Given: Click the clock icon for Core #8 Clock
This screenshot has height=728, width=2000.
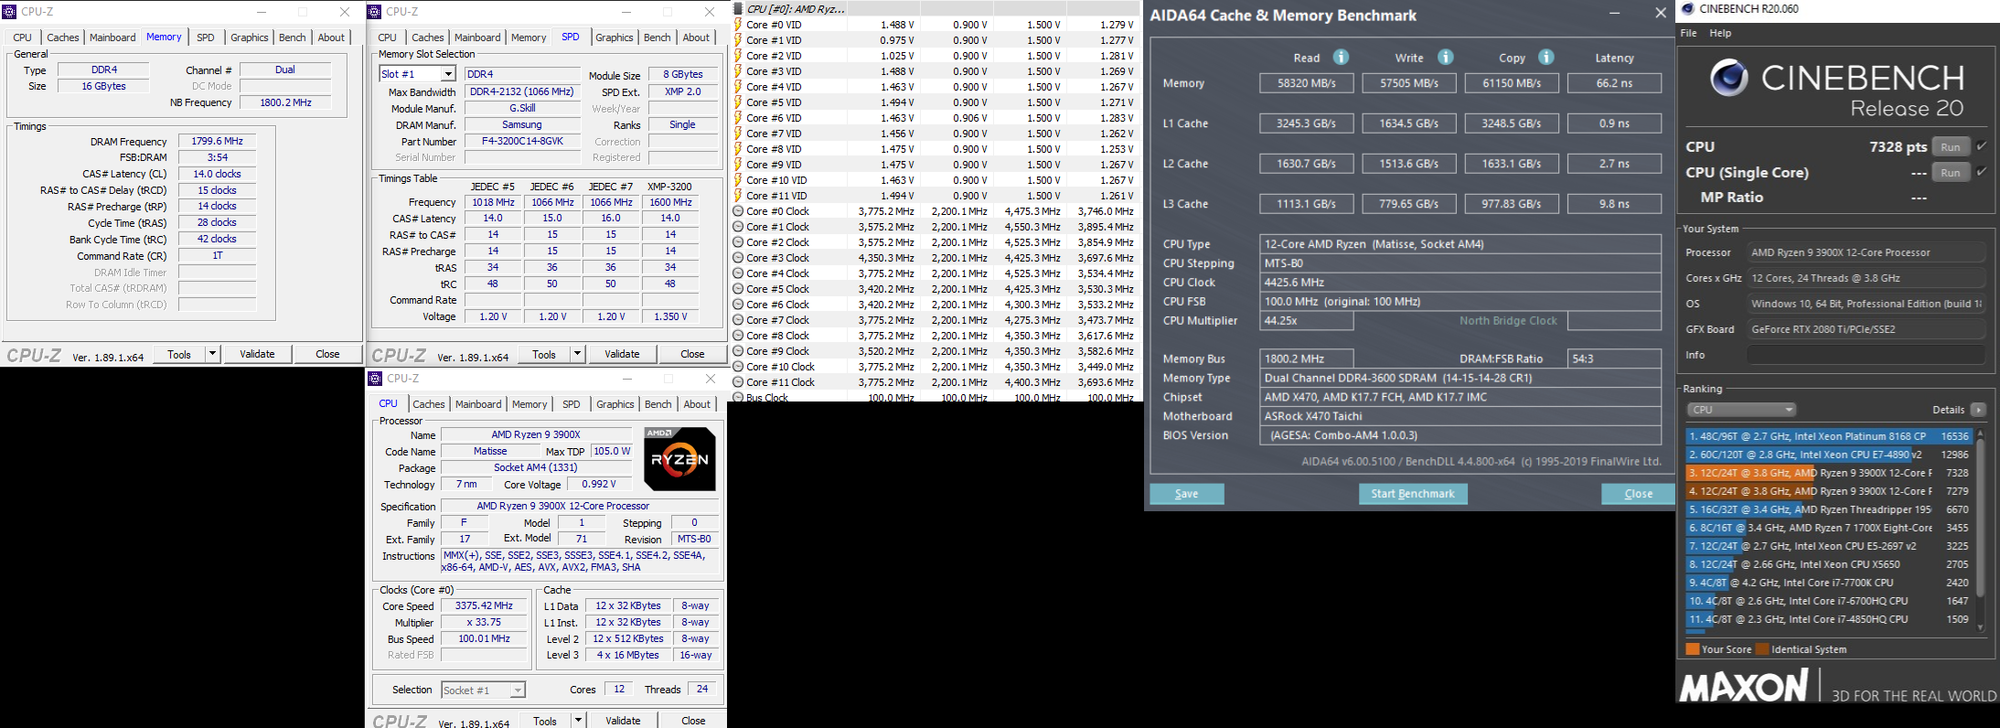Looking at the screenshot, I should coord(738,336).
